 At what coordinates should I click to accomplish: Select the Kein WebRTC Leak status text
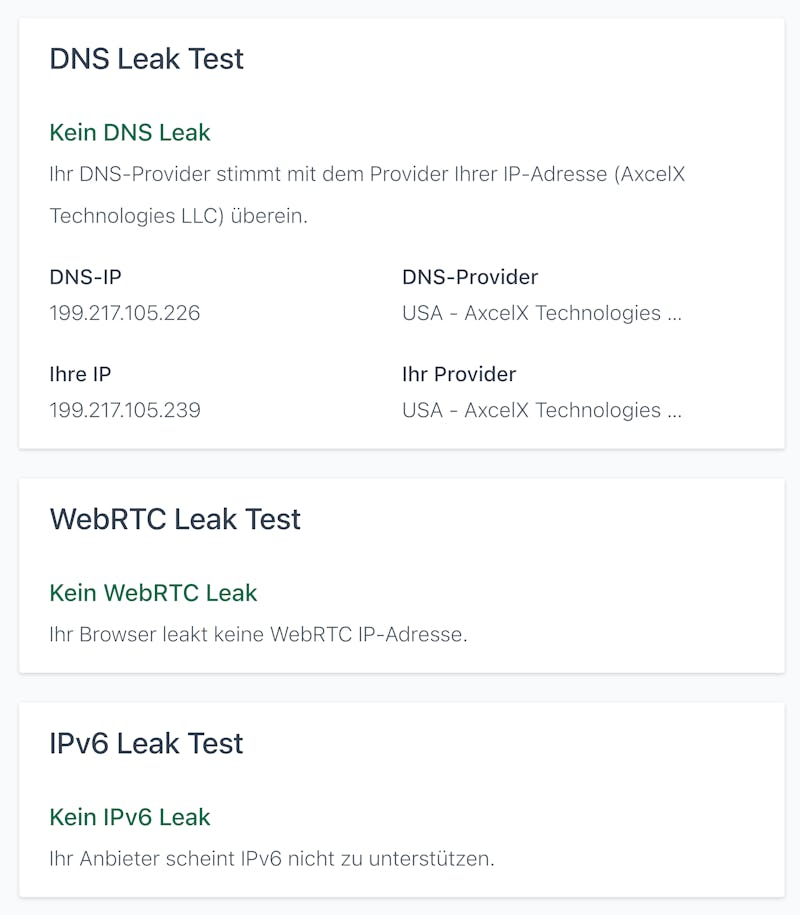[153, 593]
